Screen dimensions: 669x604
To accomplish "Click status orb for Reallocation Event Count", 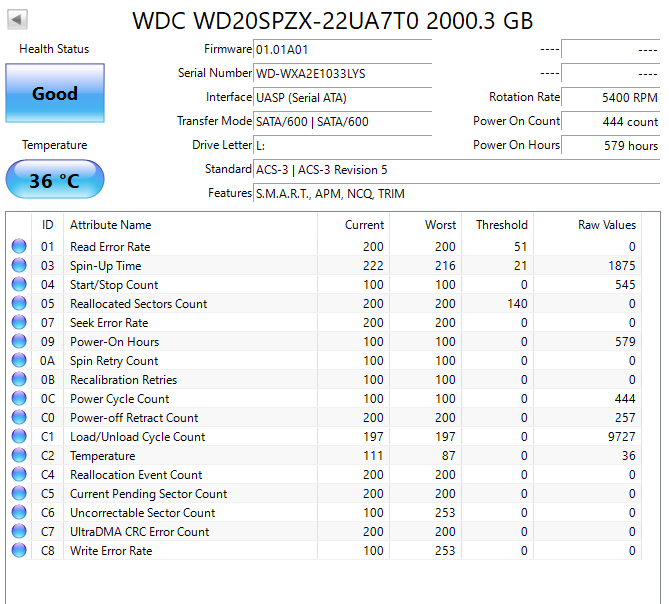I will point(19,474).
